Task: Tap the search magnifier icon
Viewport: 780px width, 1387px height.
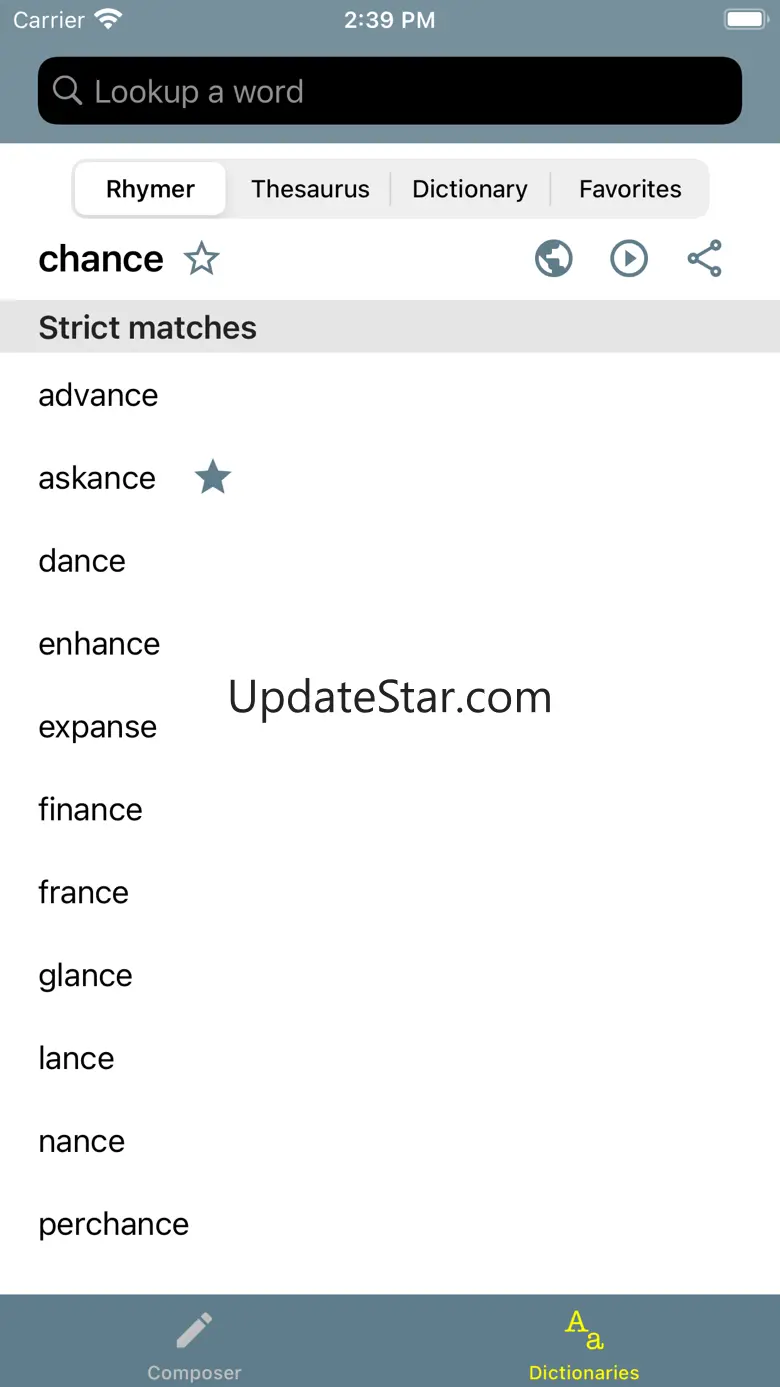Action: pos(67,91)
